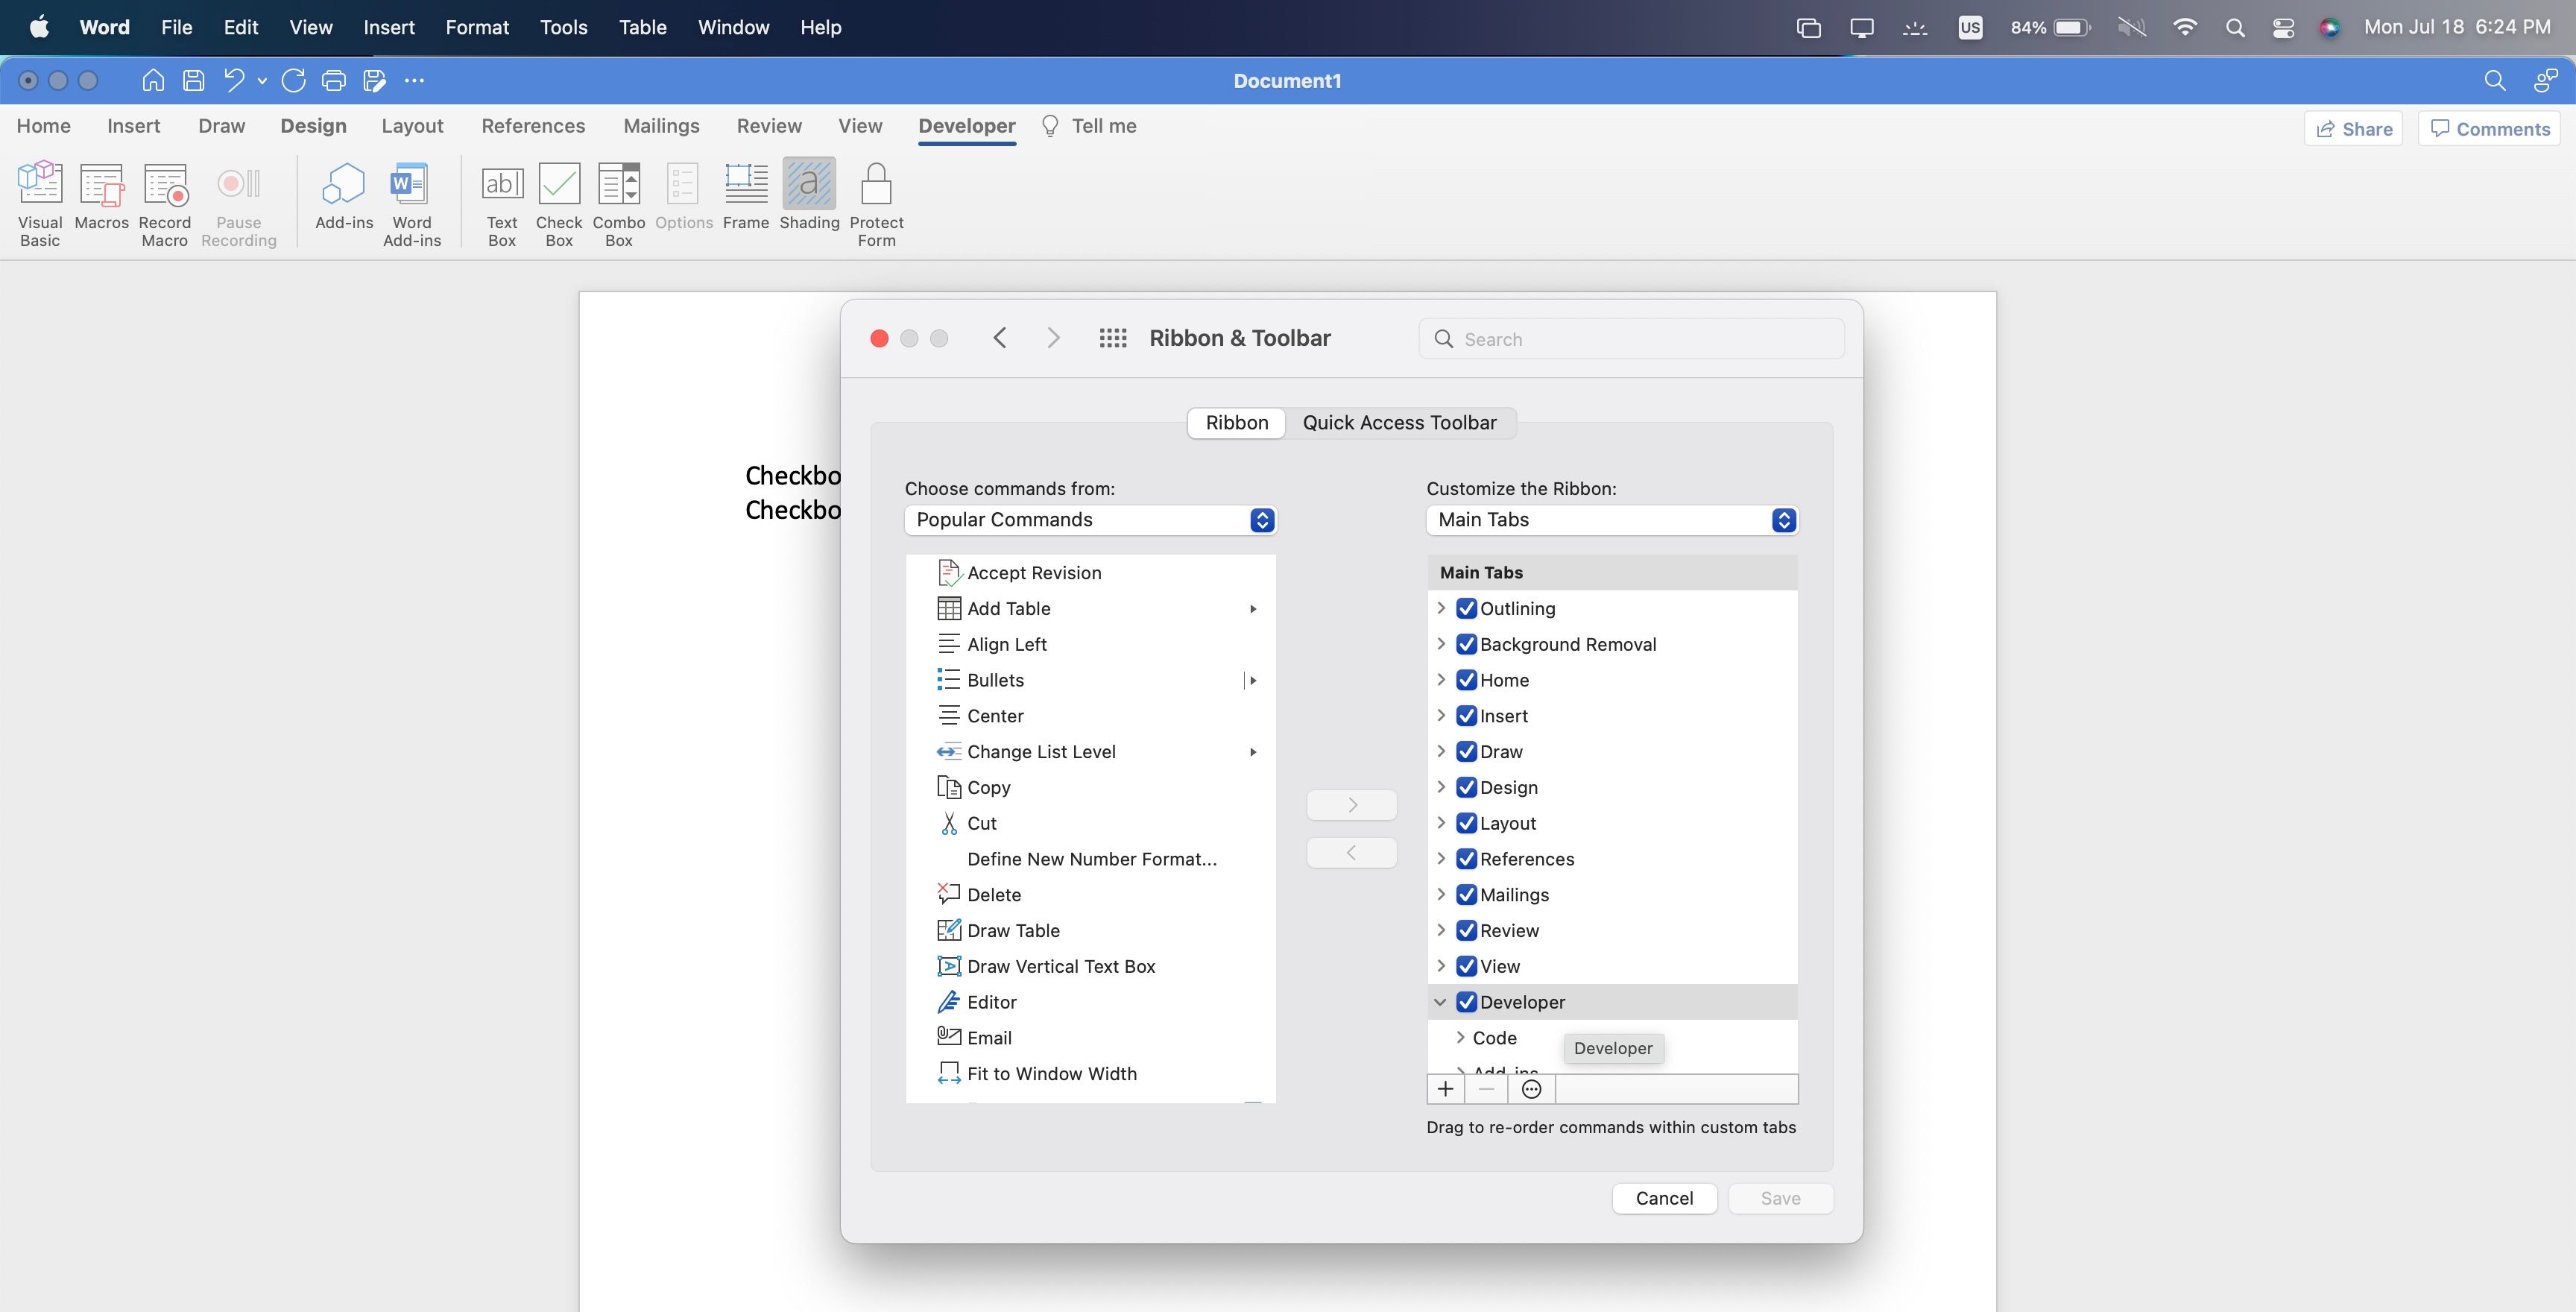Toggle the Mailings tab checkbox
Image resolution: width=2576 pixels, height=1312 pixels.
(x=1467, y=894)
